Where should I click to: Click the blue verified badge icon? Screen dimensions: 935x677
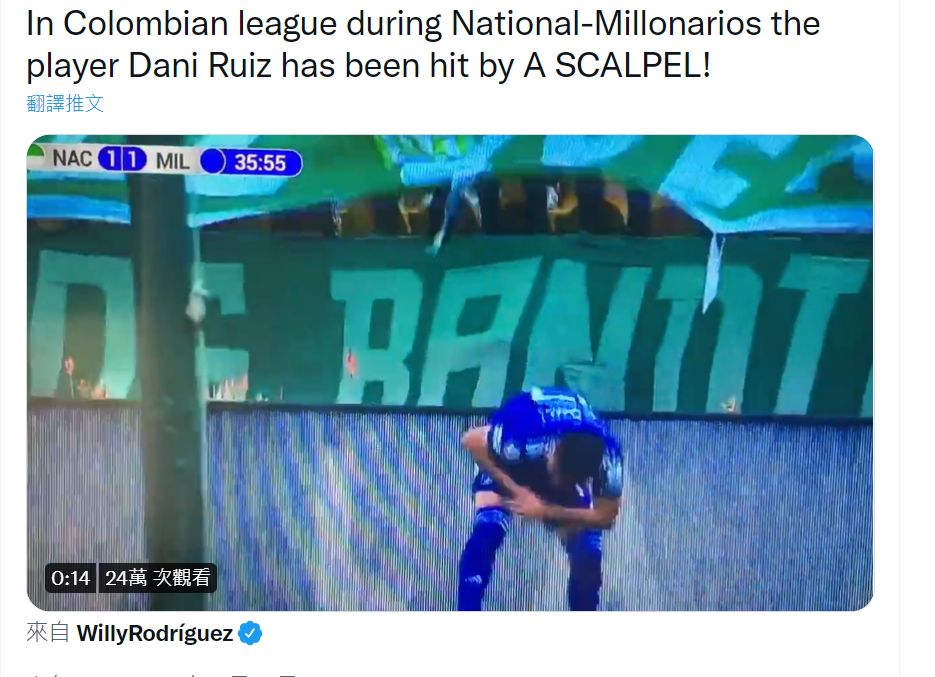pyautogui.click(x=250, y=633)
